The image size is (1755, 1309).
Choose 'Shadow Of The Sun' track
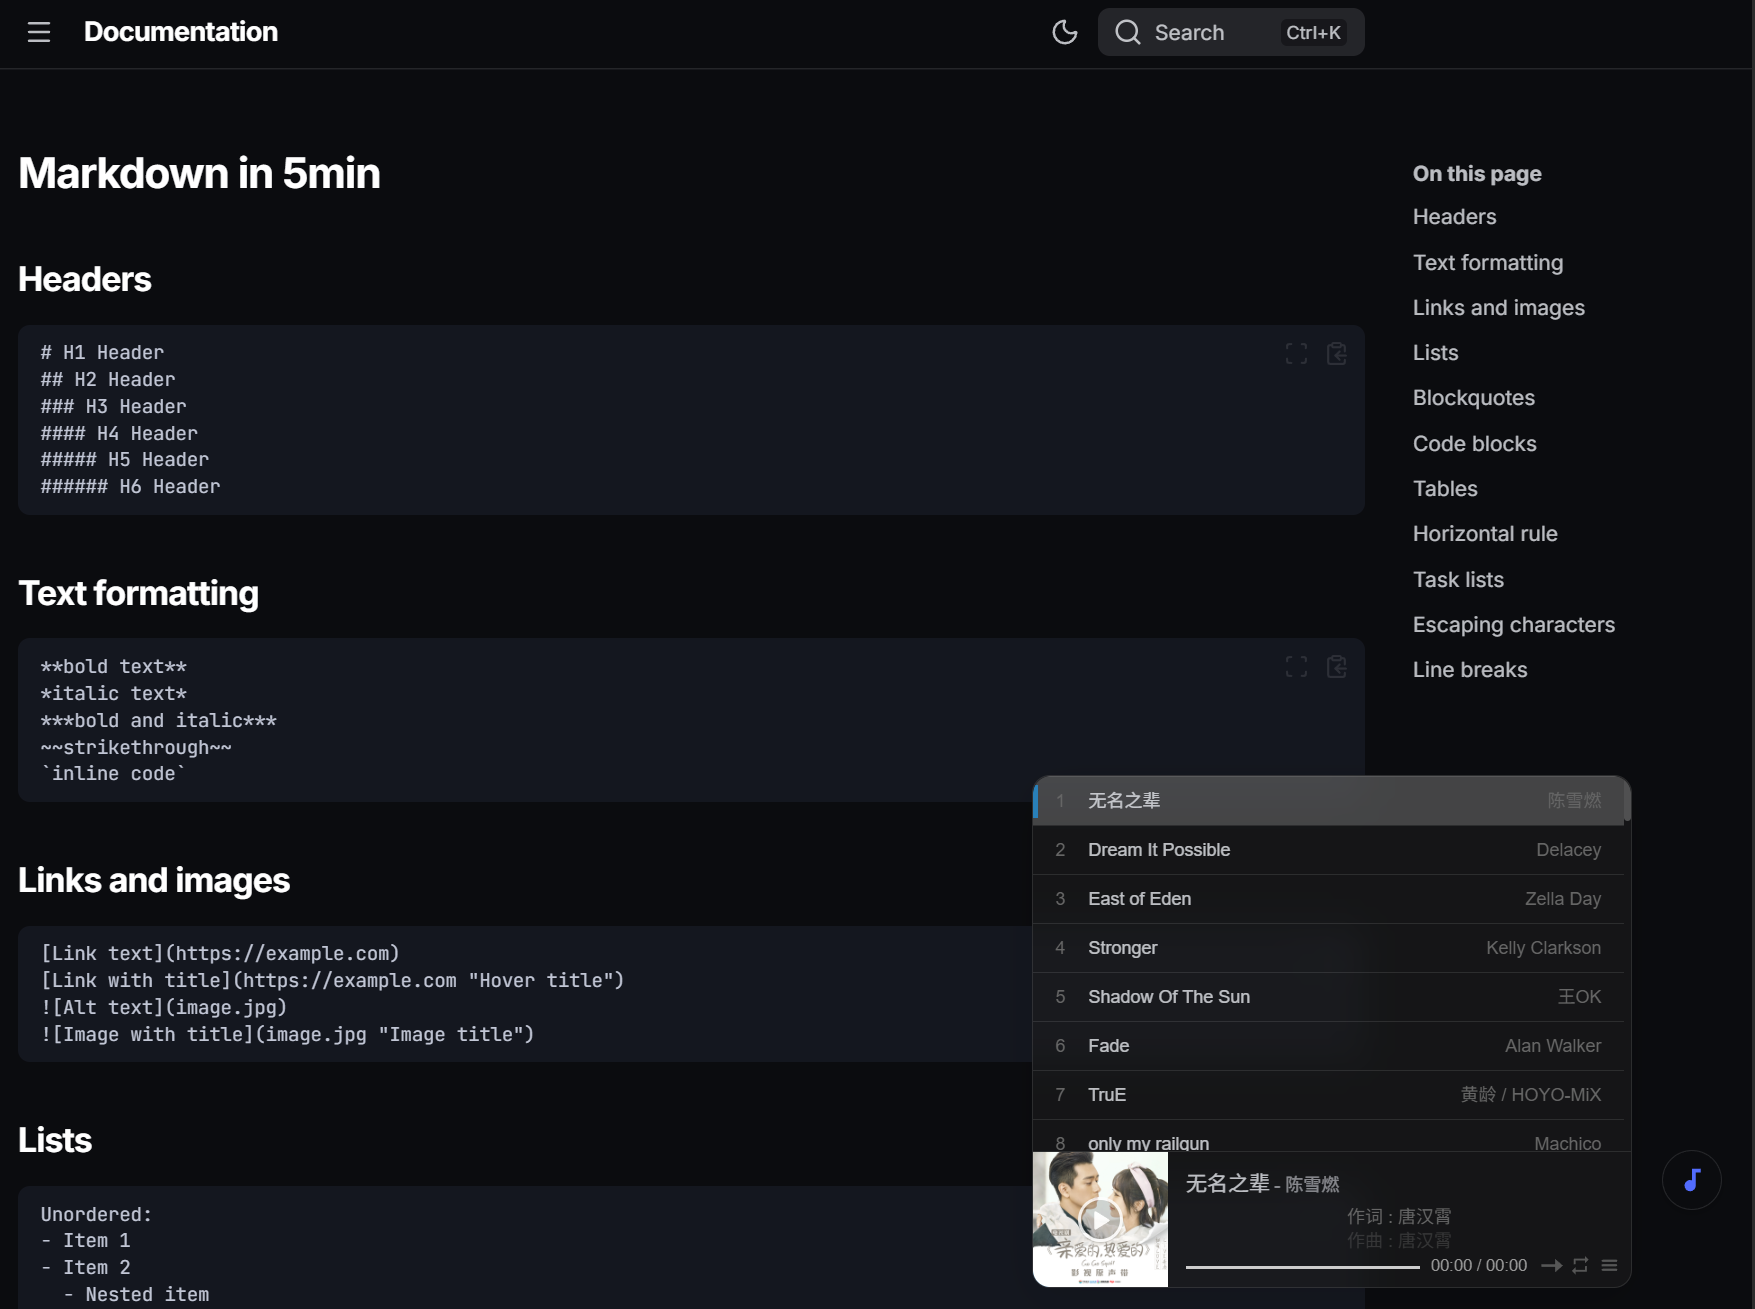(x=1168, y=997)
